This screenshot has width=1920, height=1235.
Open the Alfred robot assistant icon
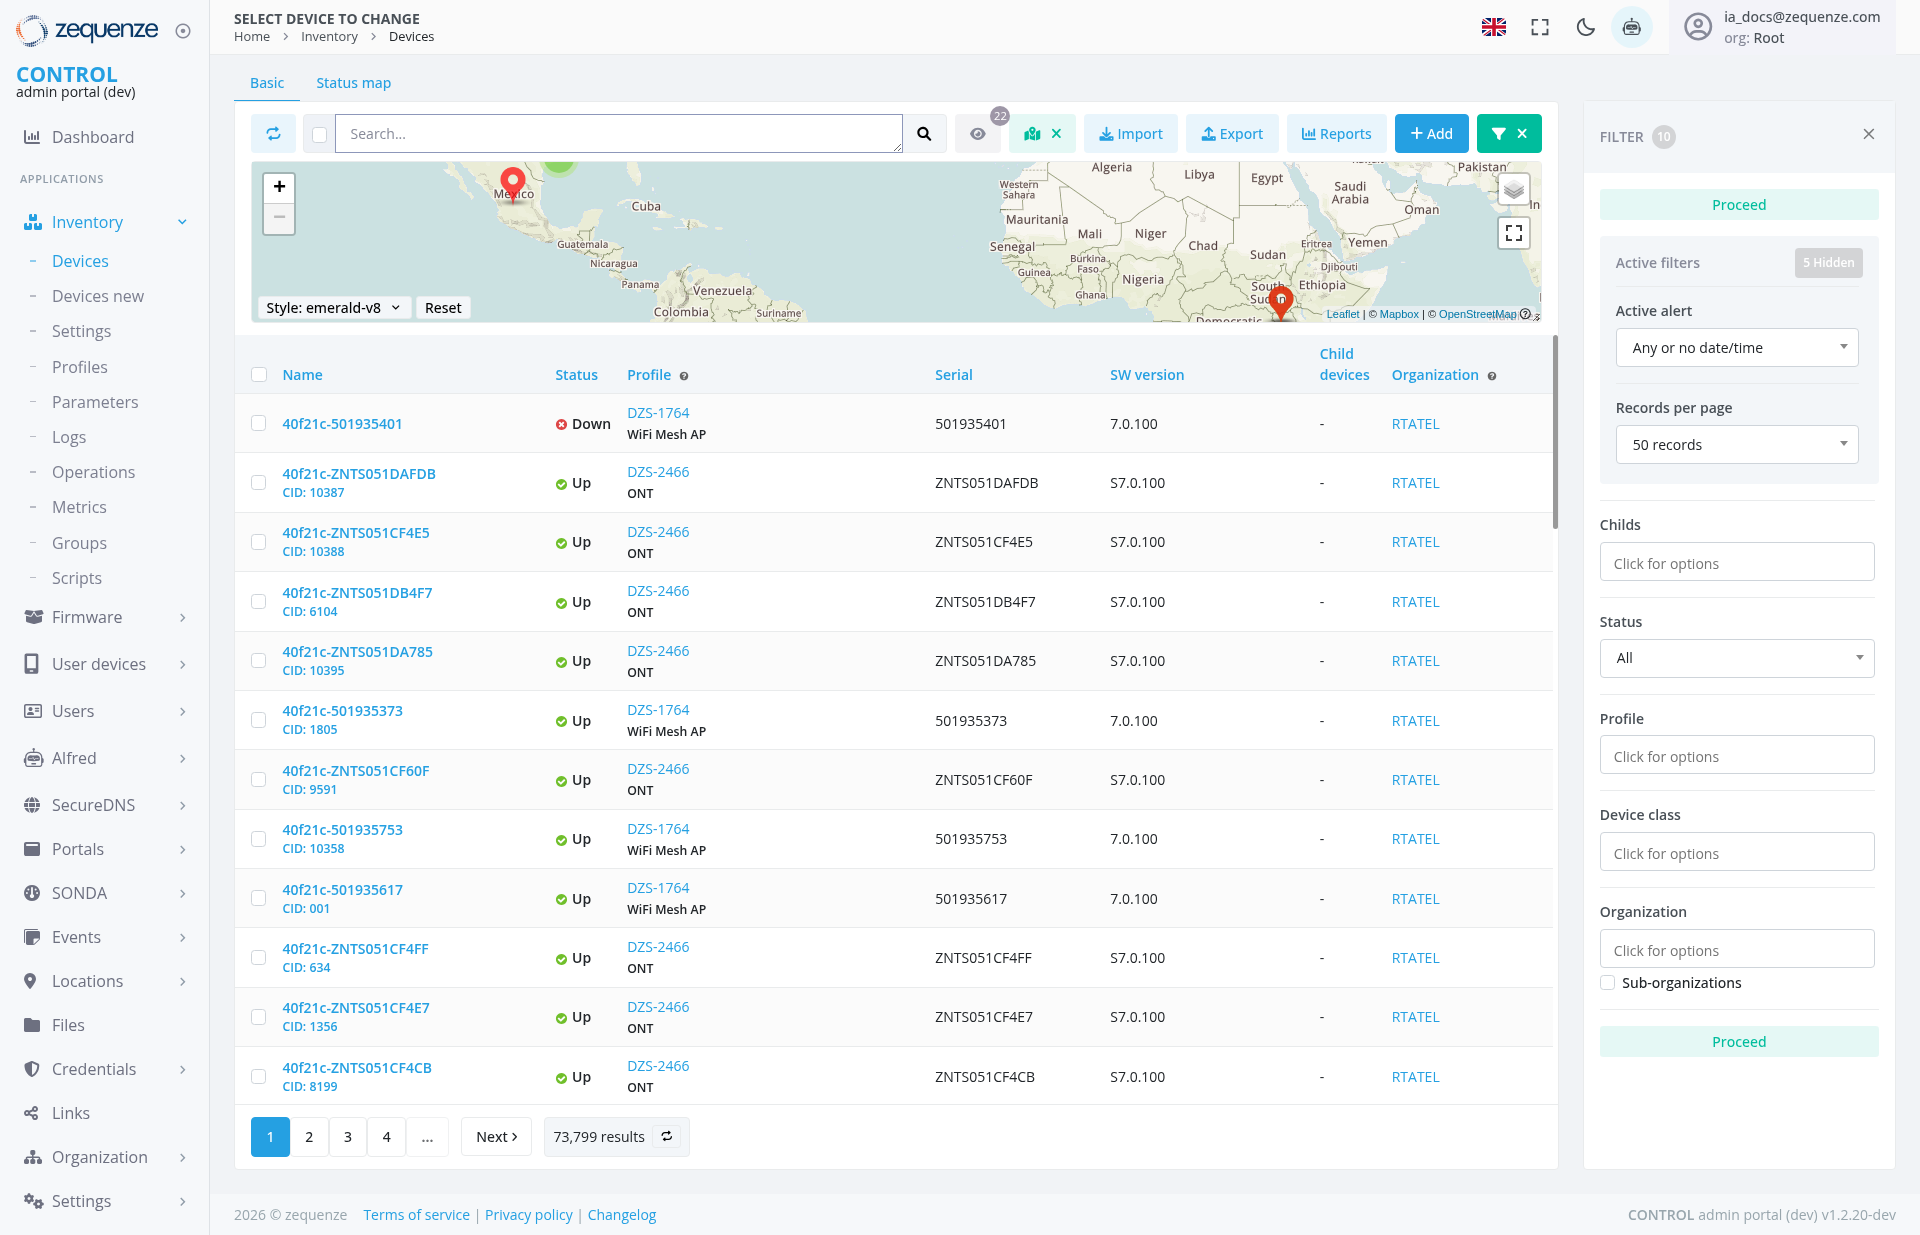(1631, 27)
